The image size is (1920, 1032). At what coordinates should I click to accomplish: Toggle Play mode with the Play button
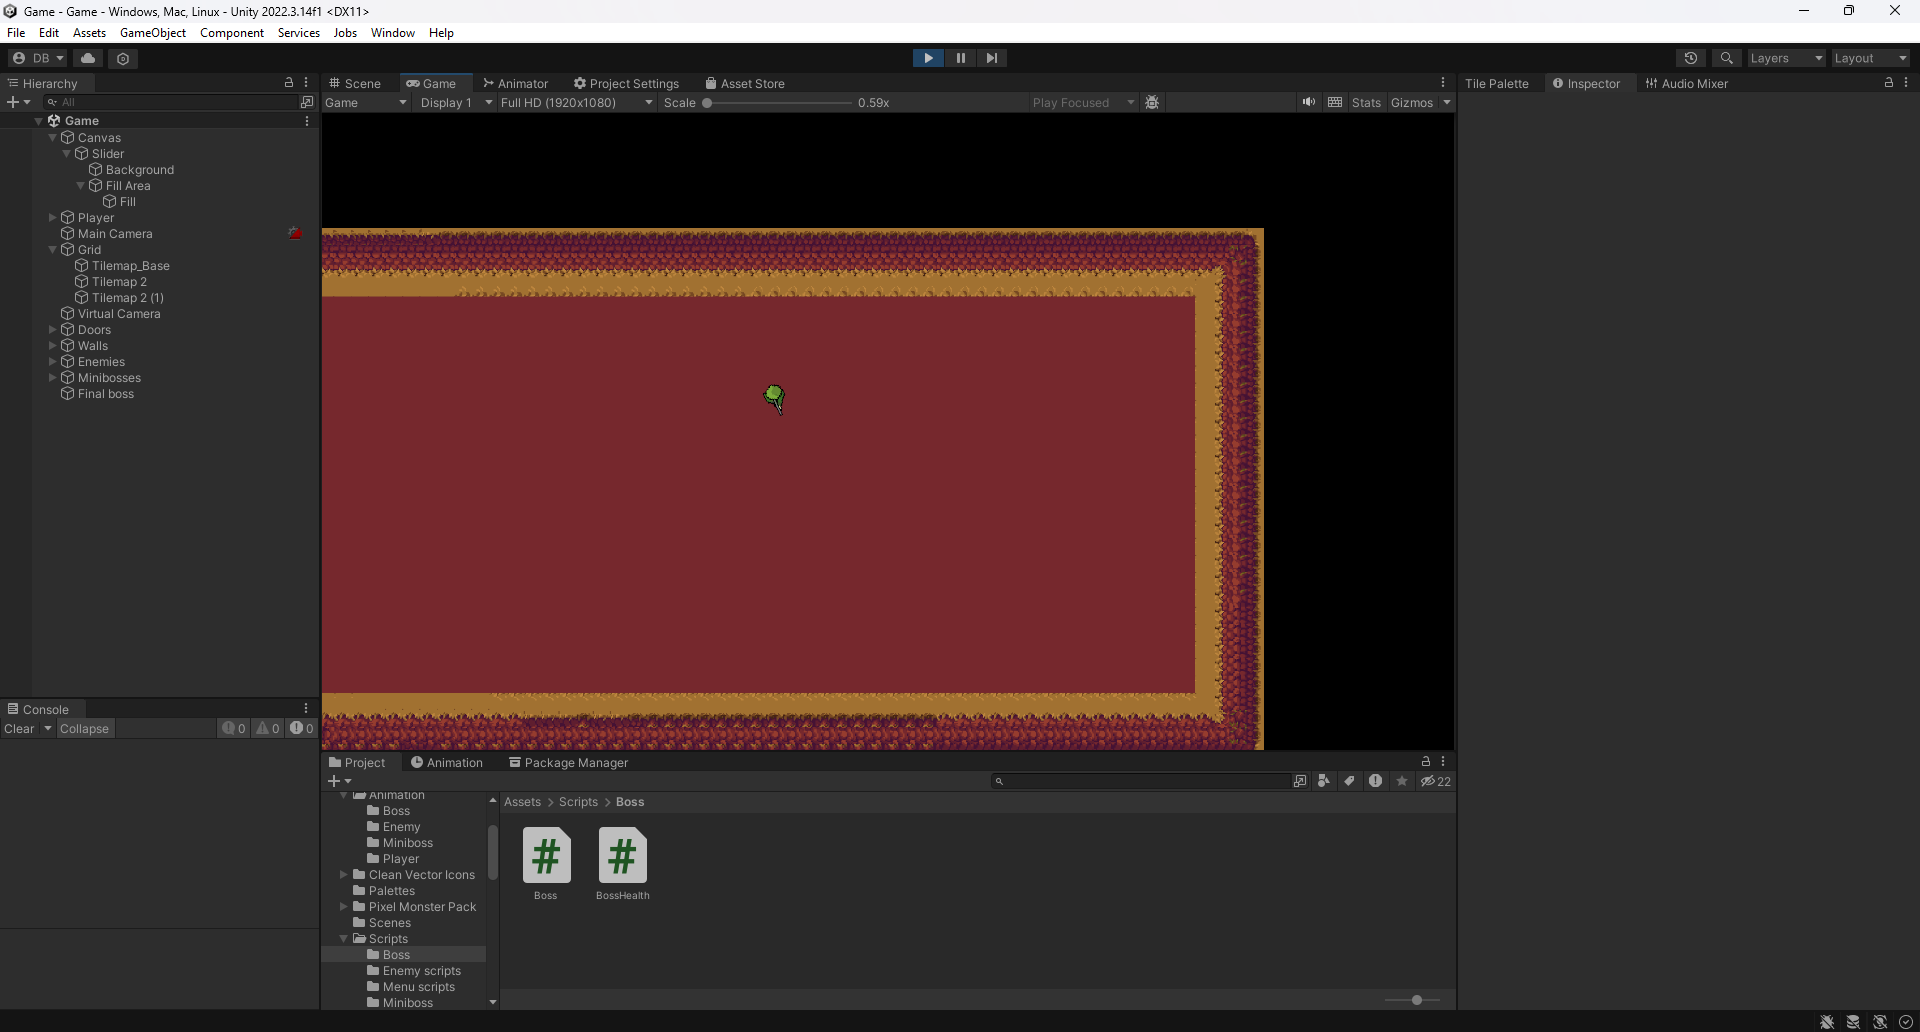coord(928,58)
